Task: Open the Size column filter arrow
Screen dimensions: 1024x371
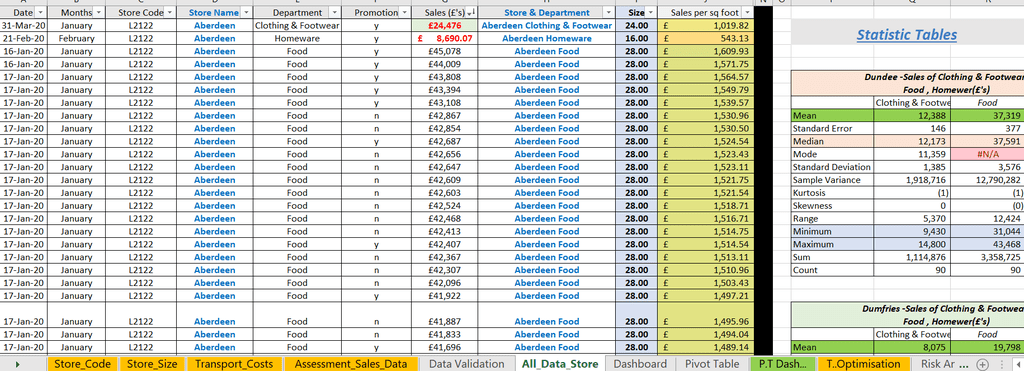Action: 651,12
